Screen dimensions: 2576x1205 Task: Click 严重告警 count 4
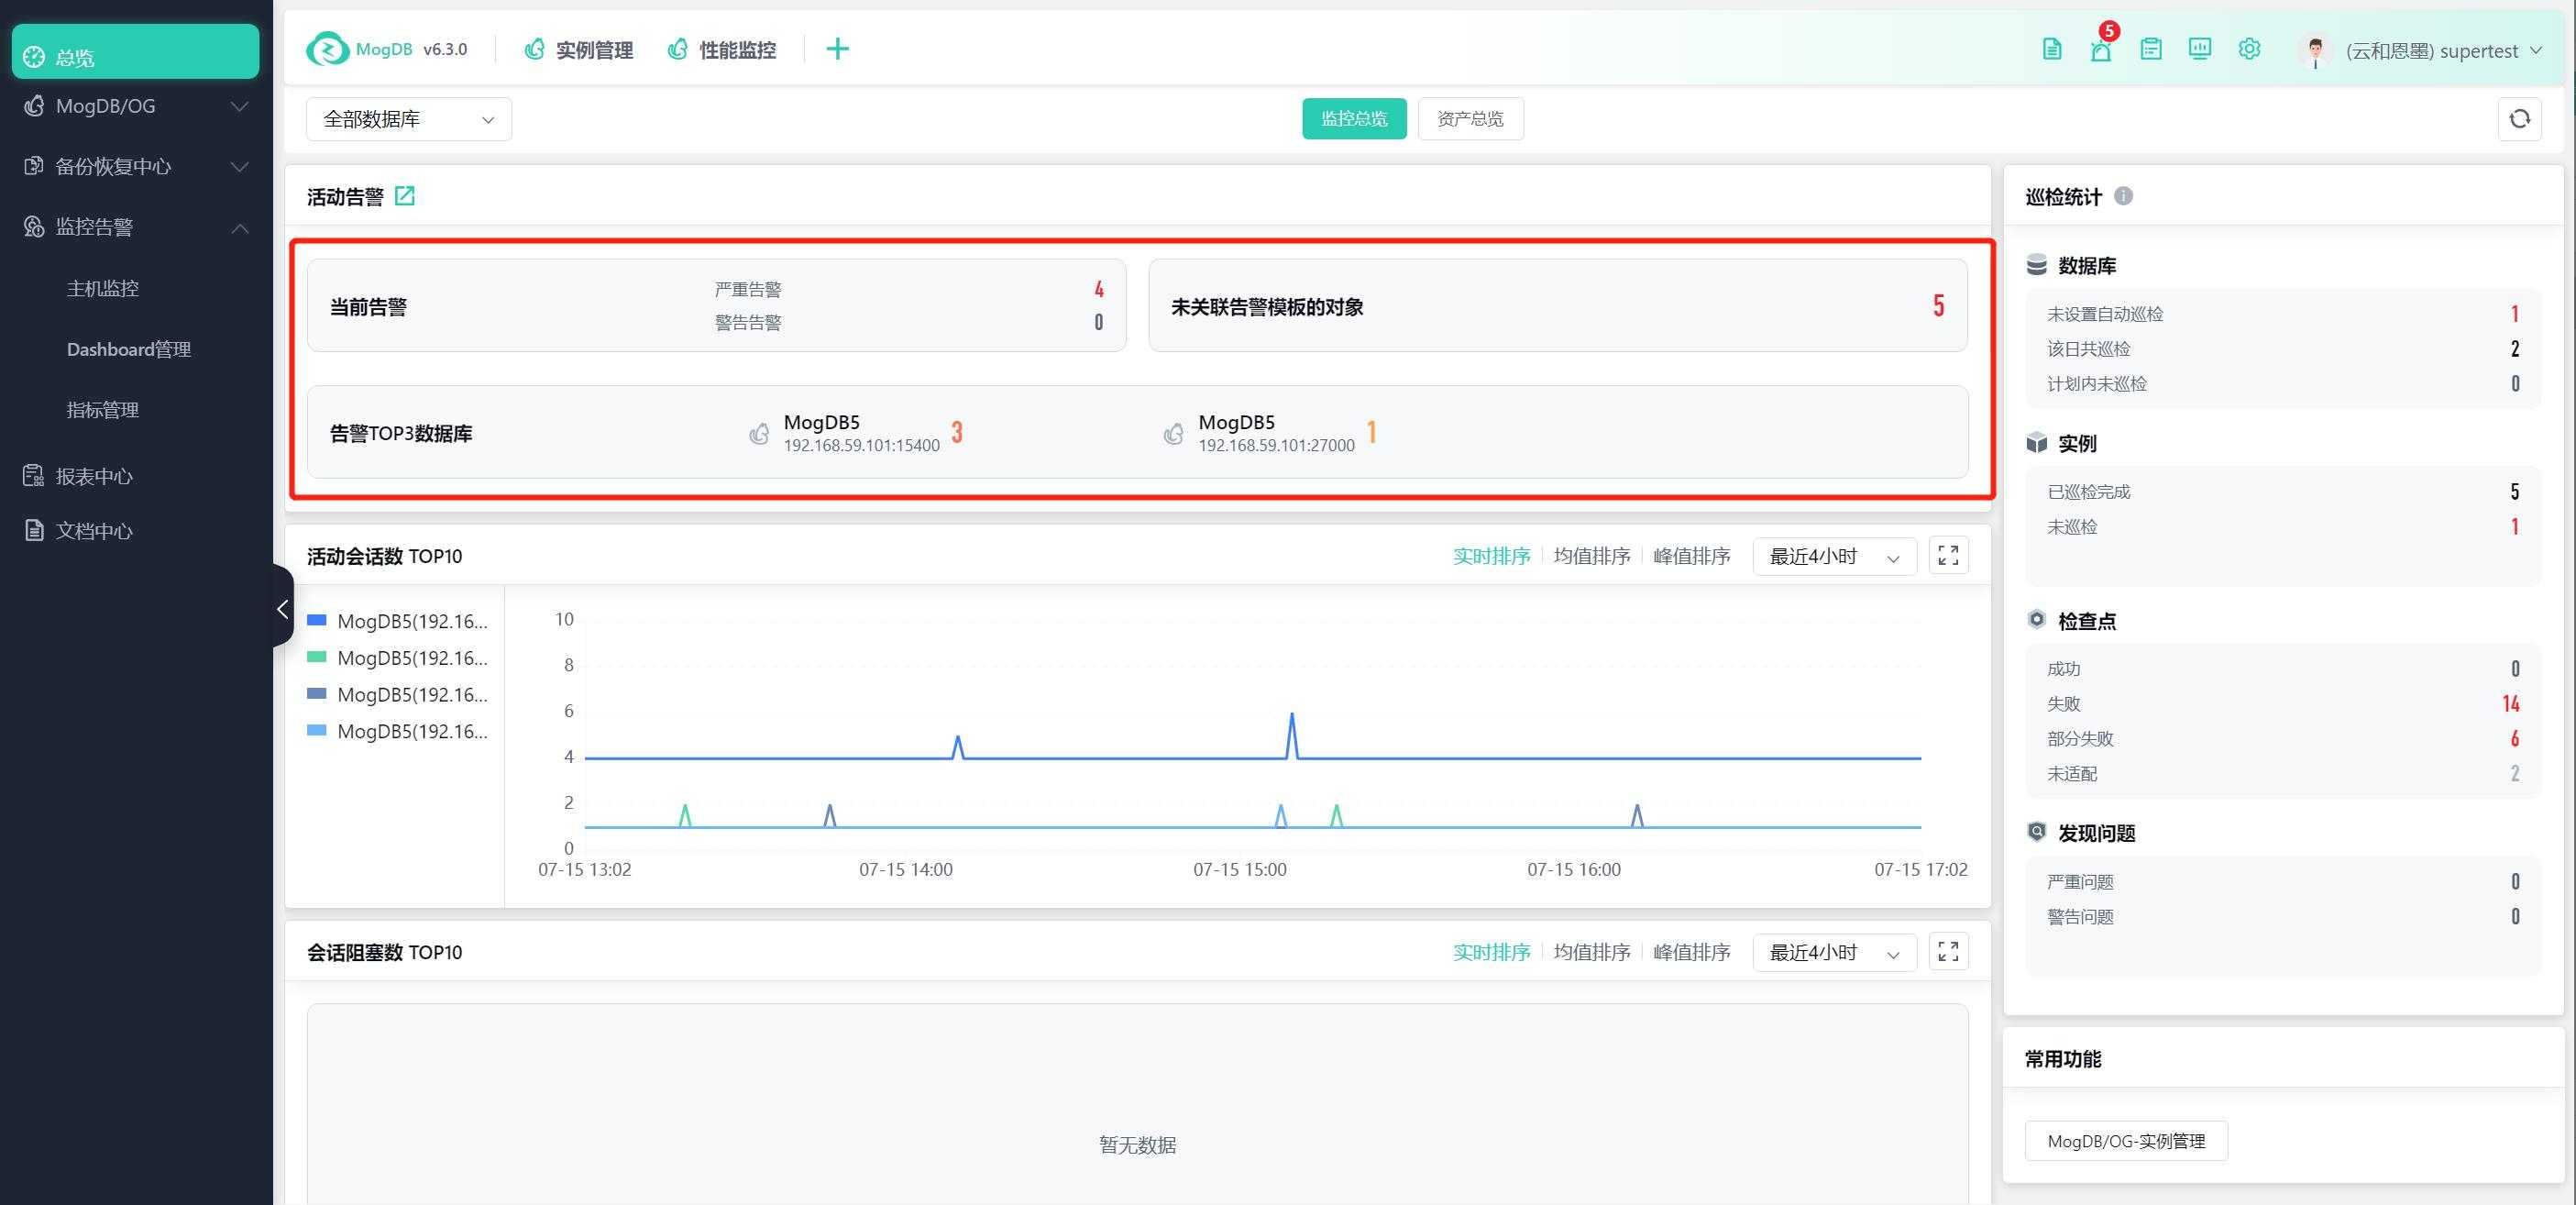pos(1098,289)
